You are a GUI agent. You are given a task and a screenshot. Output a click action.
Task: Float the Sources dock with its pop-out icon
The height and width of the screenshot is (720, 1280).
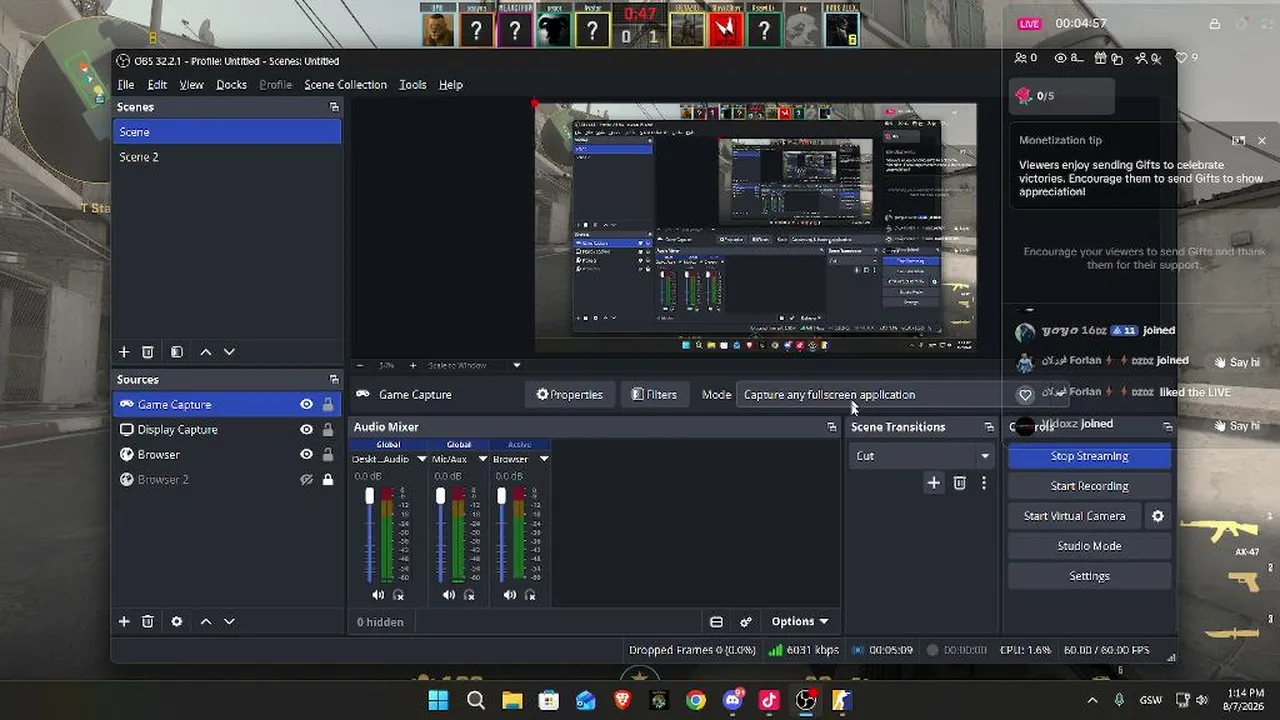coord(334,380)
